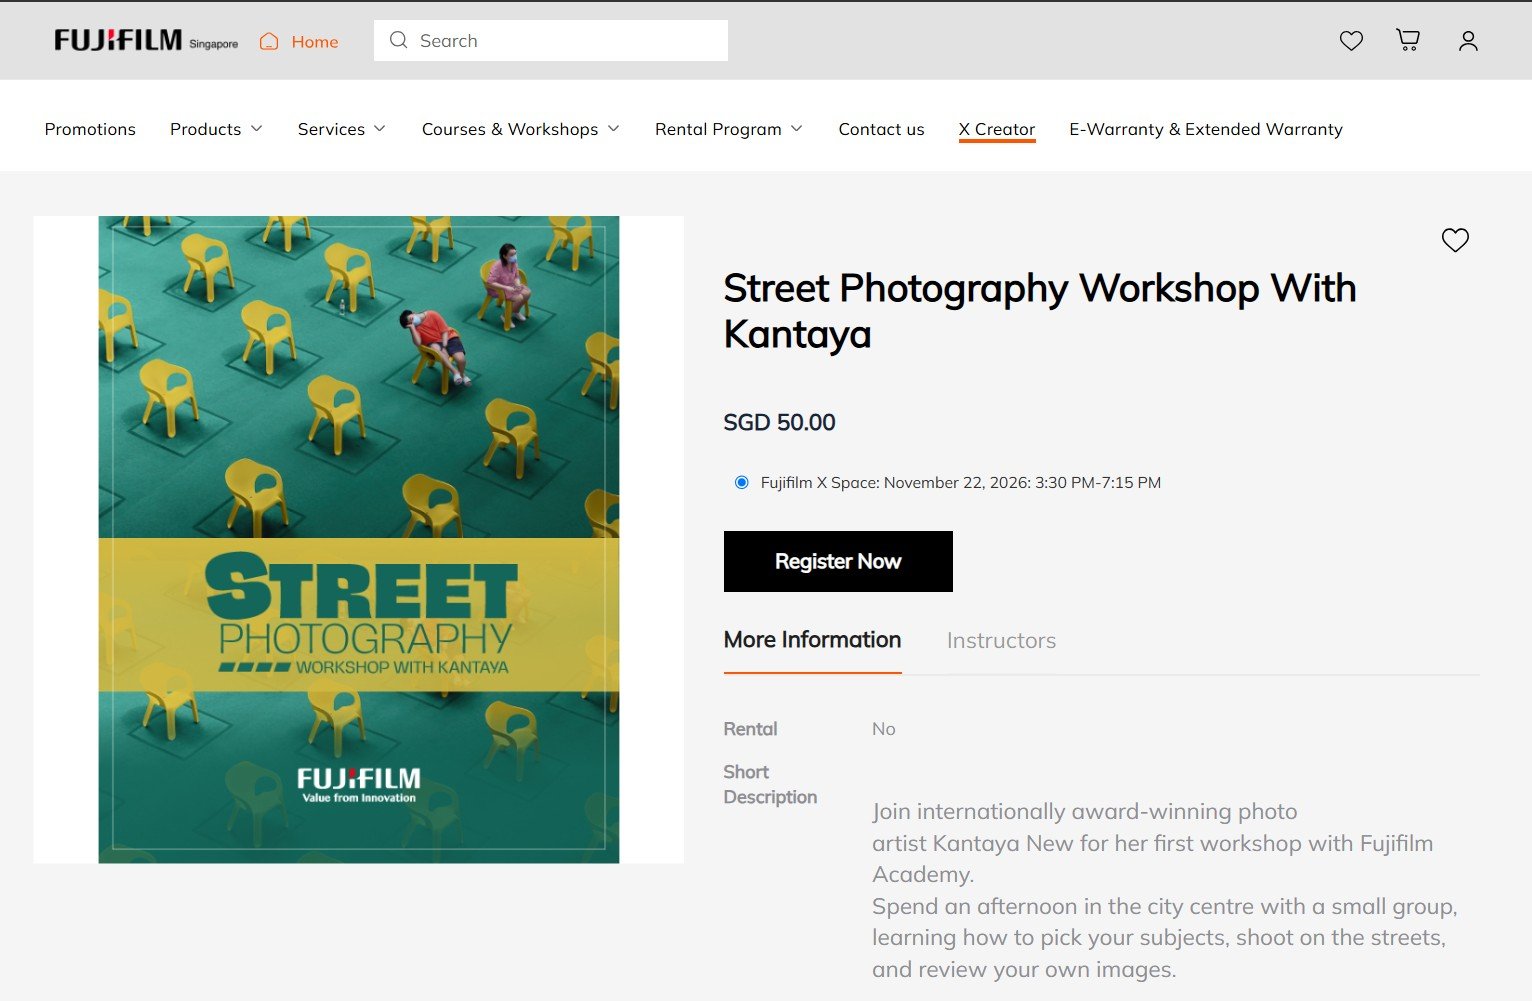Click the Home link in header
Screen dimensions: 1532x1001
(315, 41)
